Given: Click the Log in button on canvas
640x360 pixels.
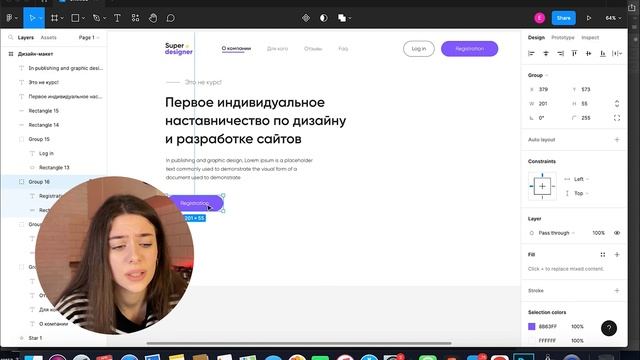Looking at the screenshot, I should (419, 49).
